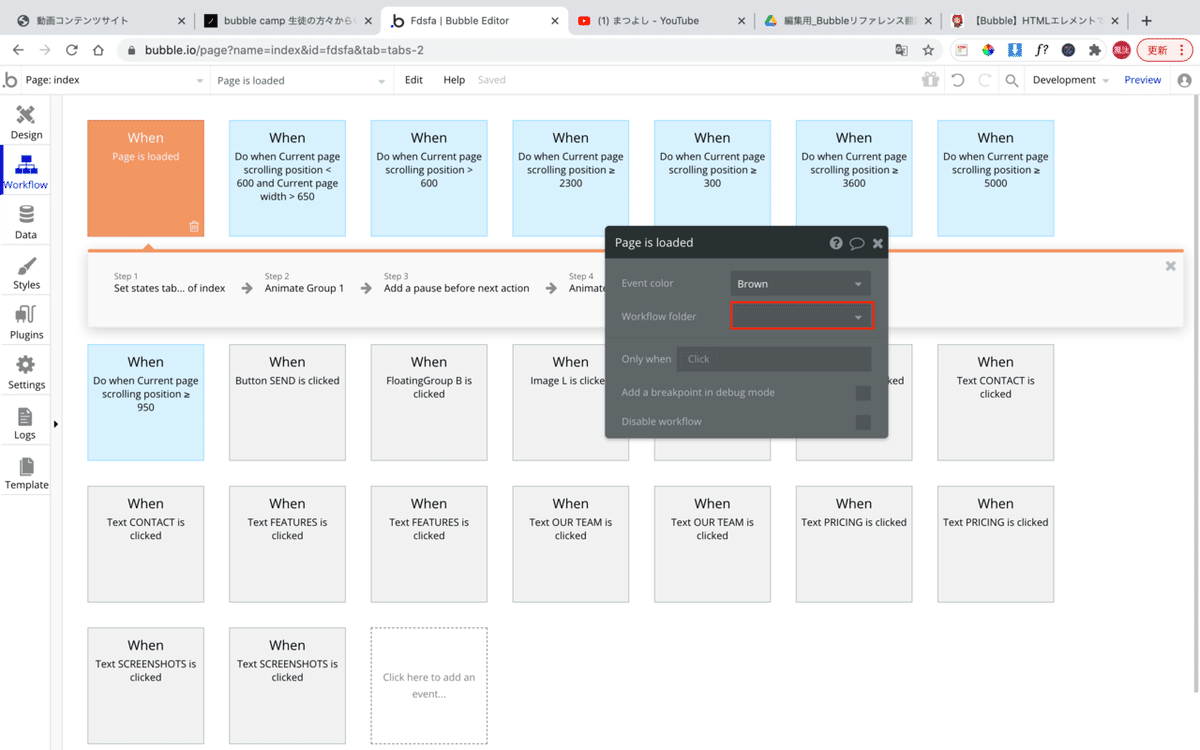
Task: Close the workflow steps panel
Action: coord(1171,266)
